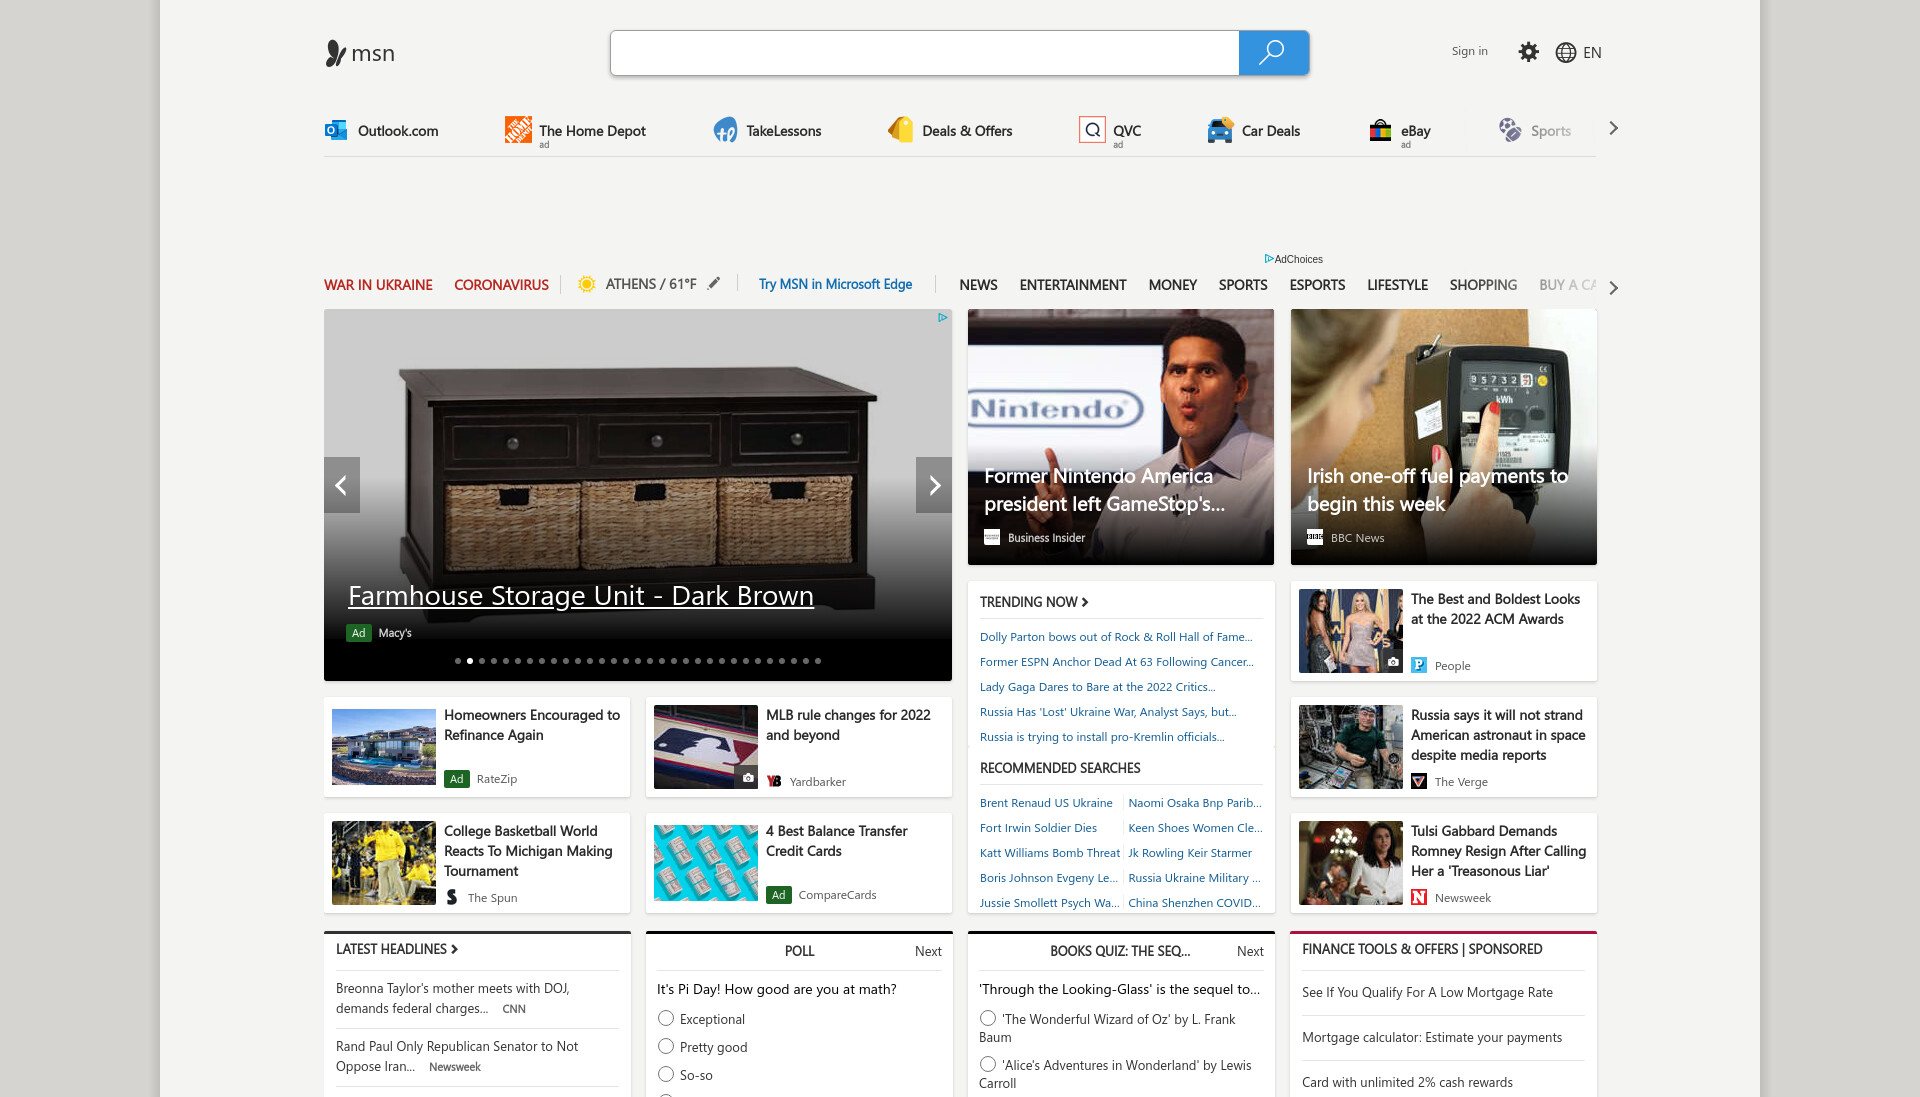Click second carousel pagination dot

pyautogui.click(x=470, y=661)
